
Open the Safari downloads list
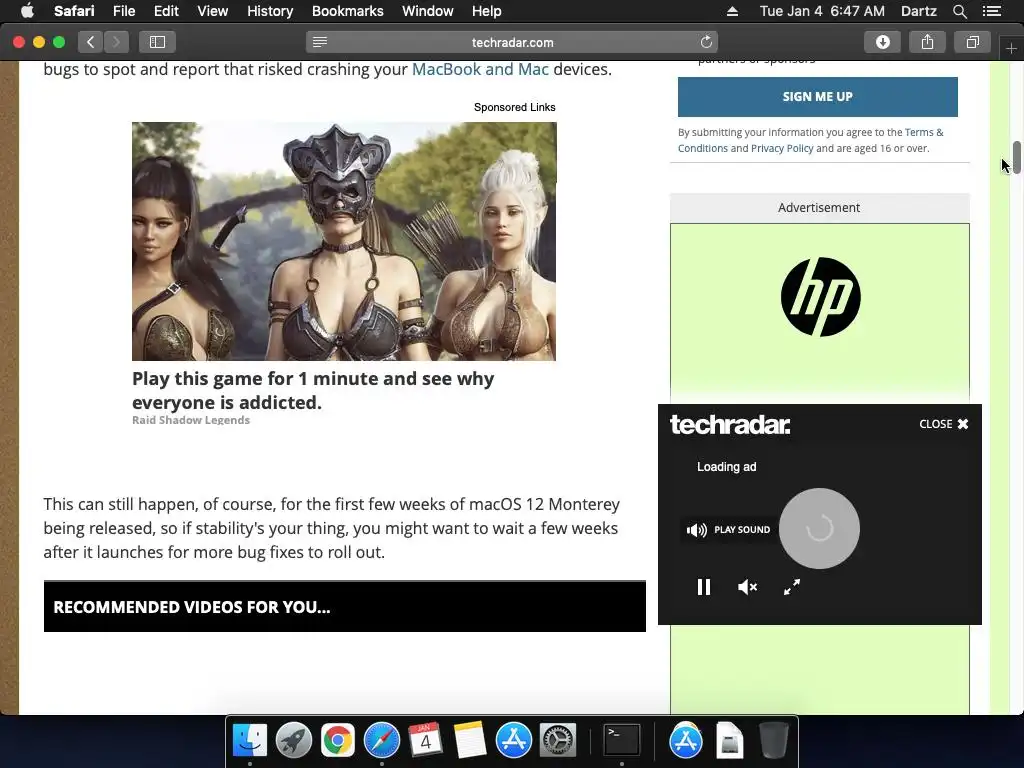pyautogui.click(x=882, y=42)
